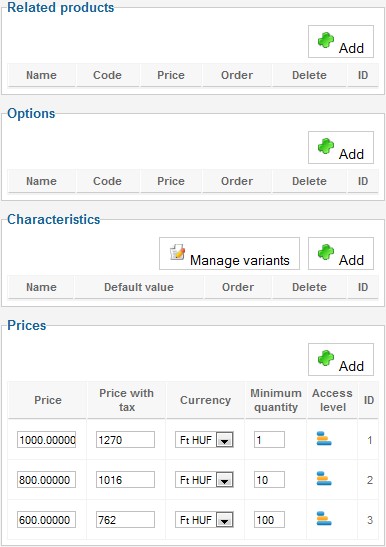The image size is (386, 547).
Task: Open access level icon for price ID 3
Action: tap(324, 519)
